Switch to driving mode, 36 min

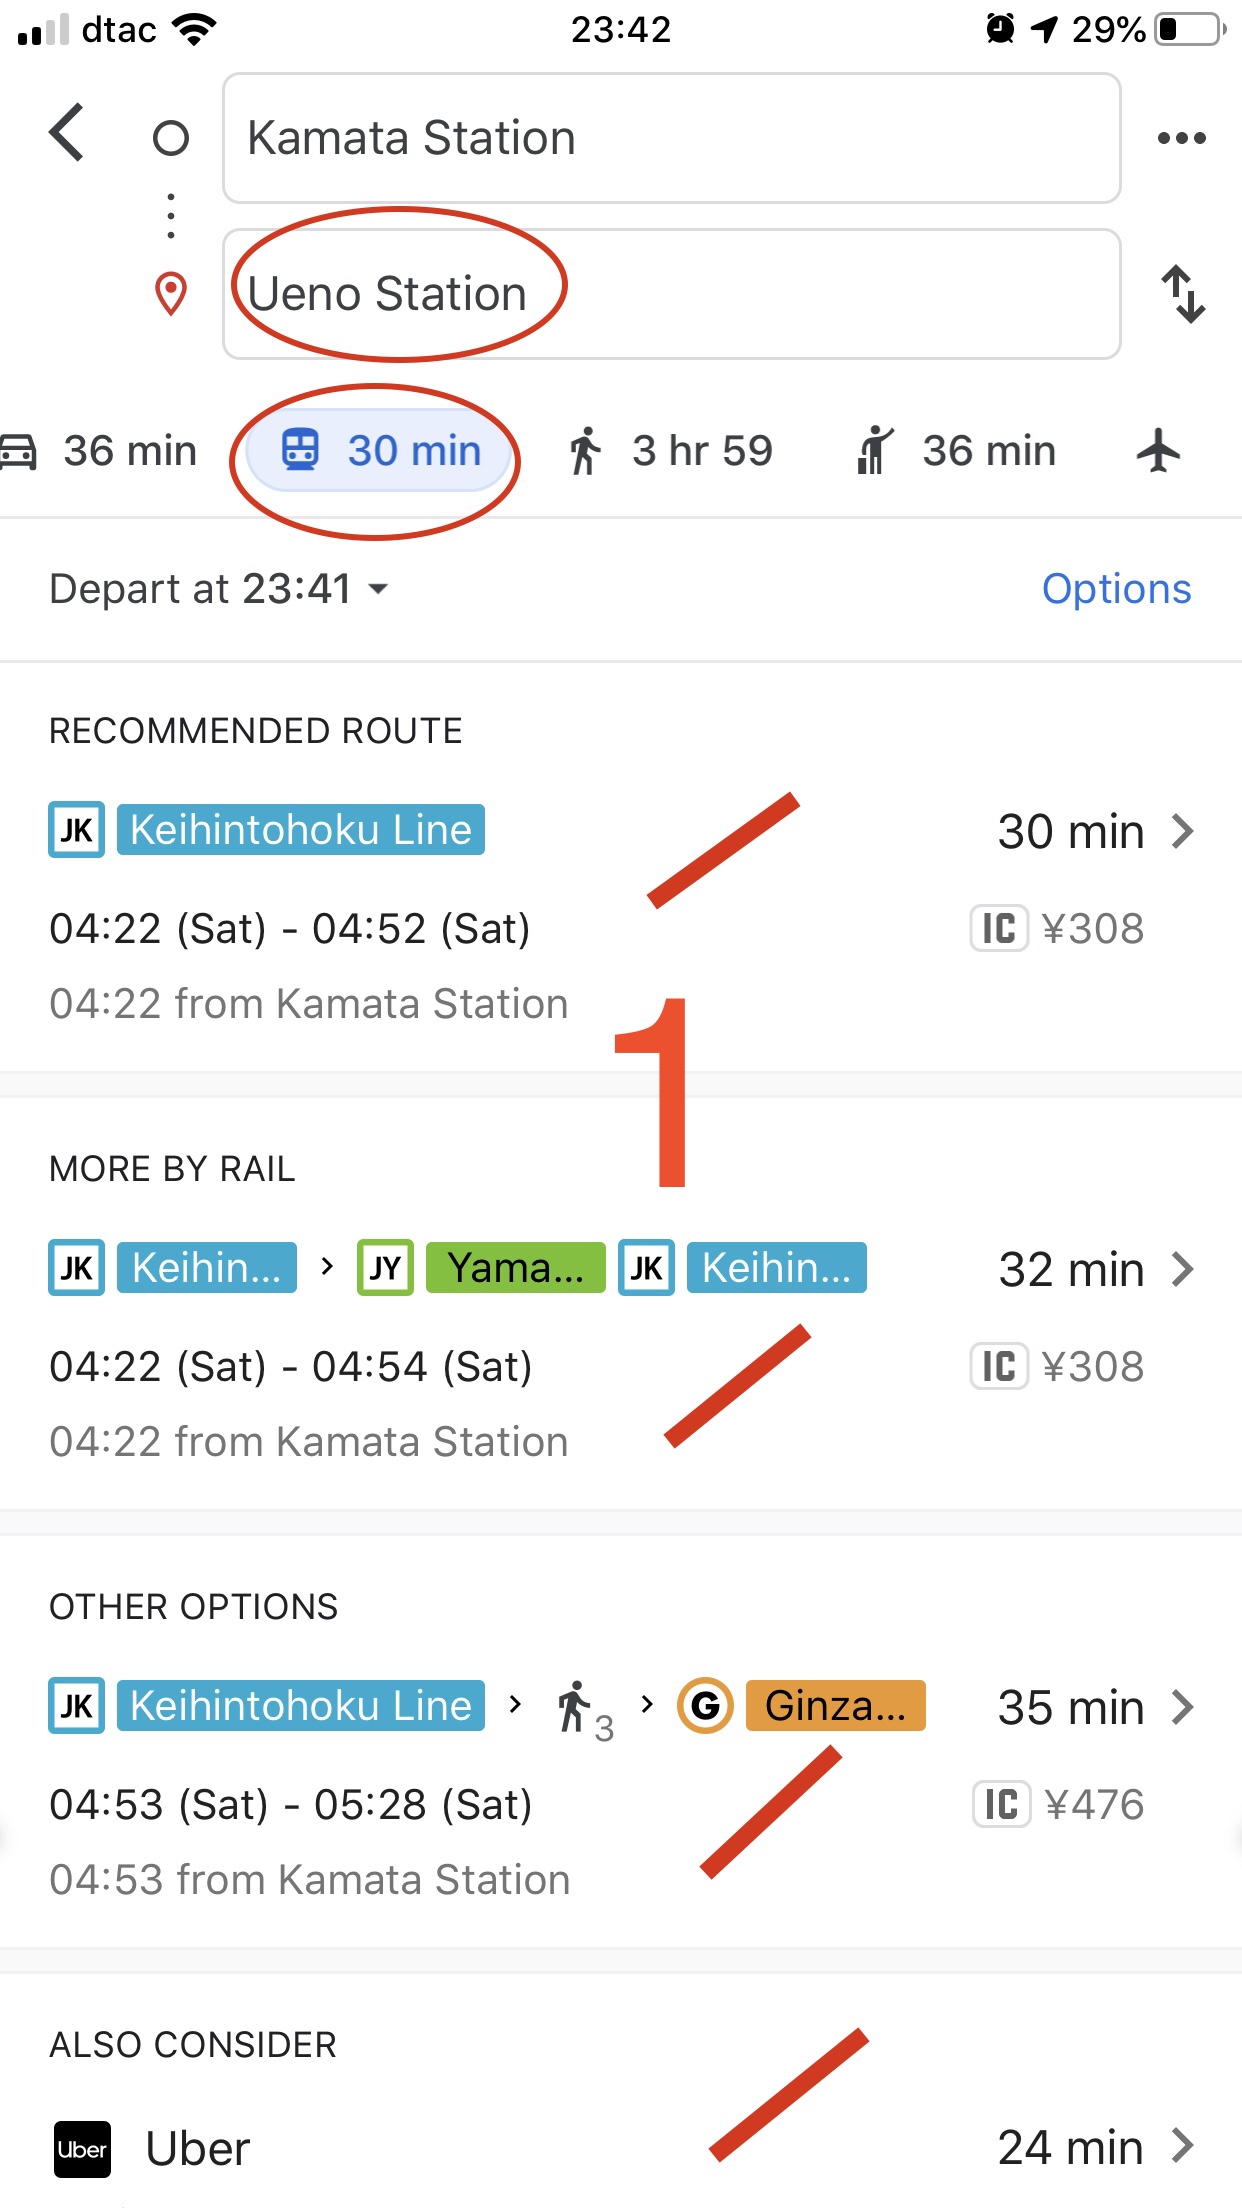(x=100, y=451)
